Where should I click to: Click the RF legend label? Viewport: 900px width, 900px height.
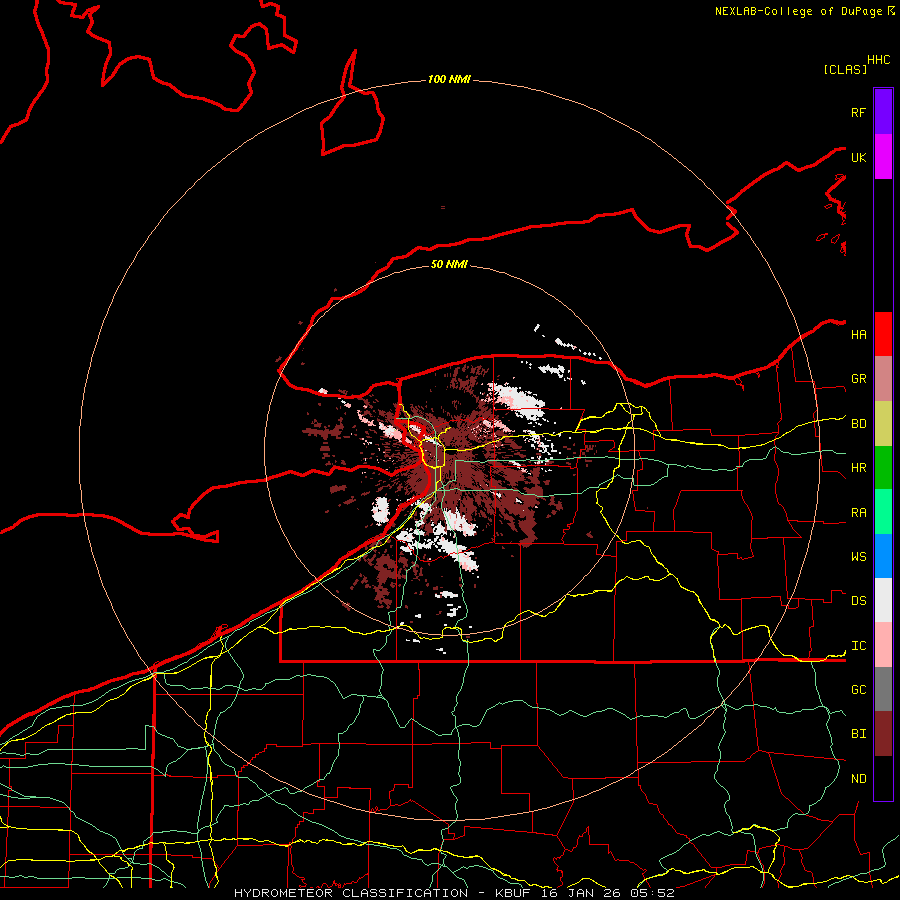point(858,112)
